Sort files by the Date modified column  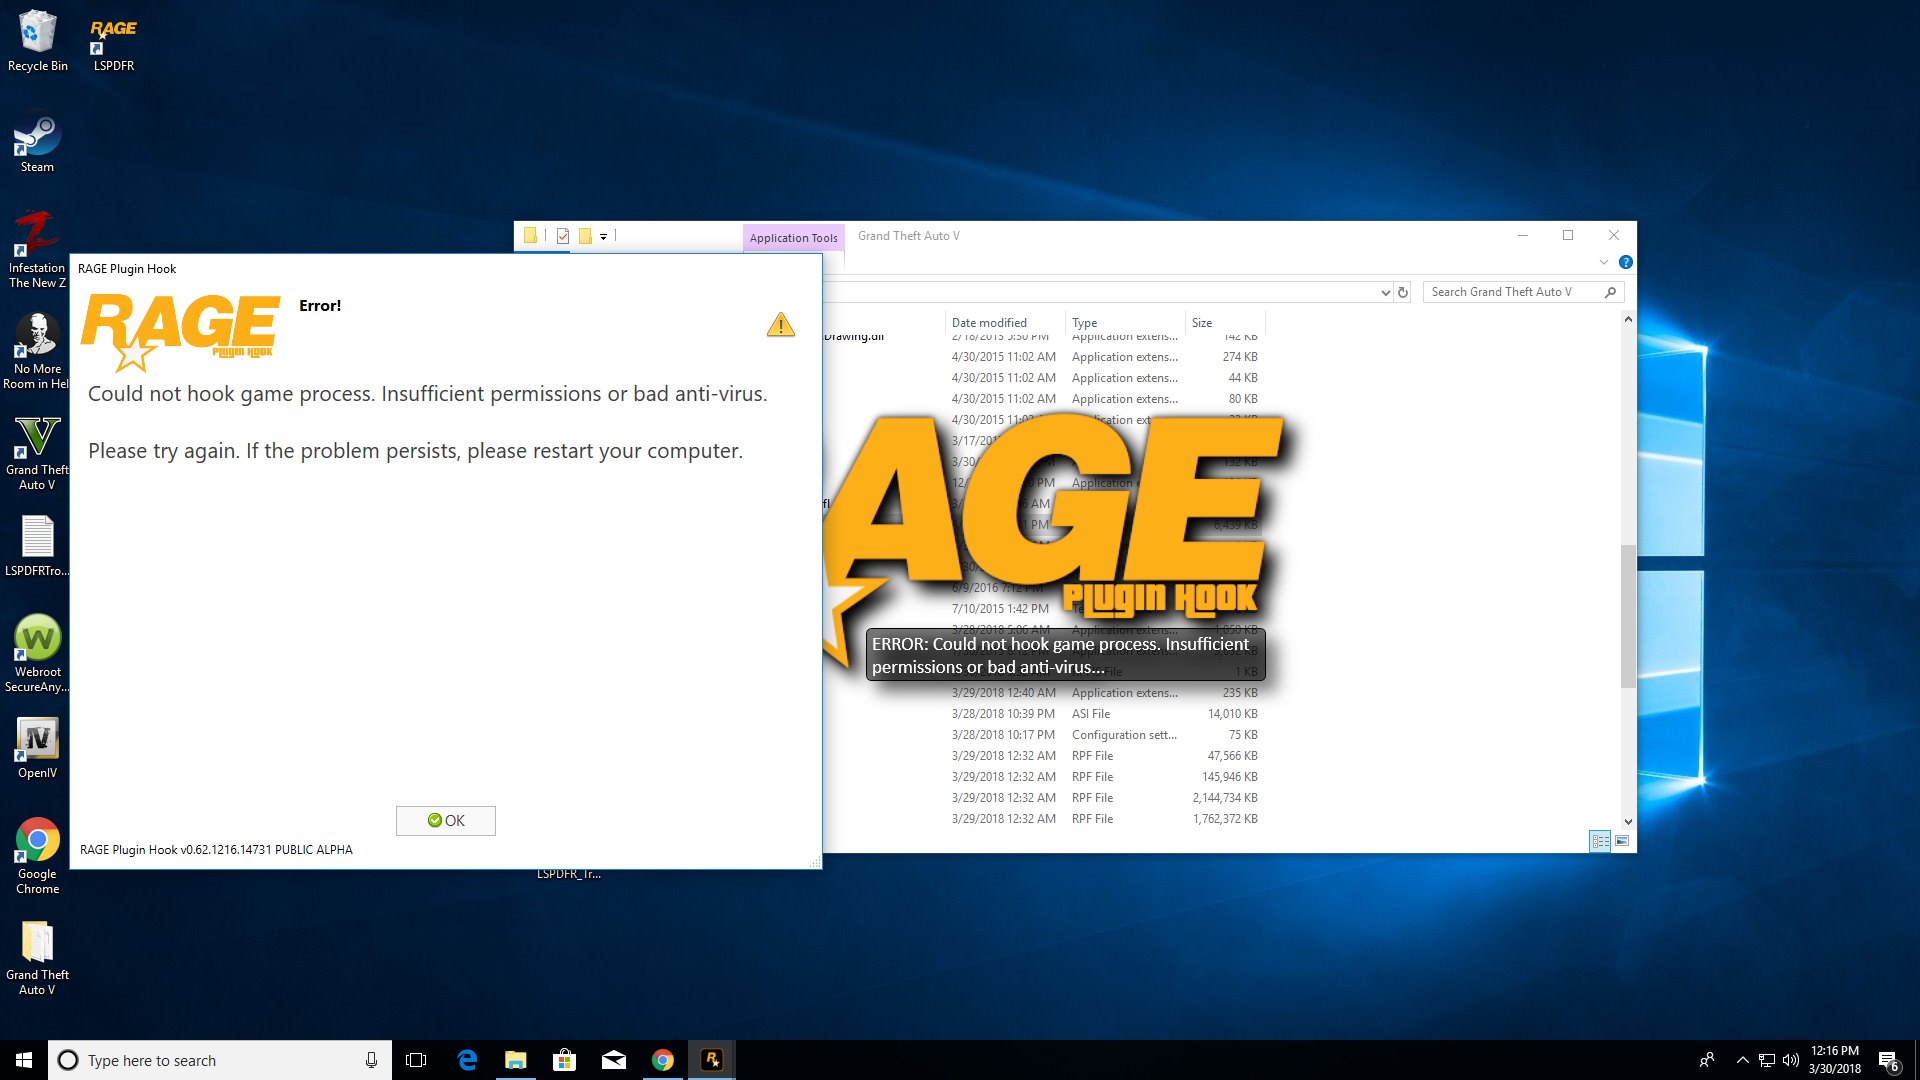[x=989, y=322]
